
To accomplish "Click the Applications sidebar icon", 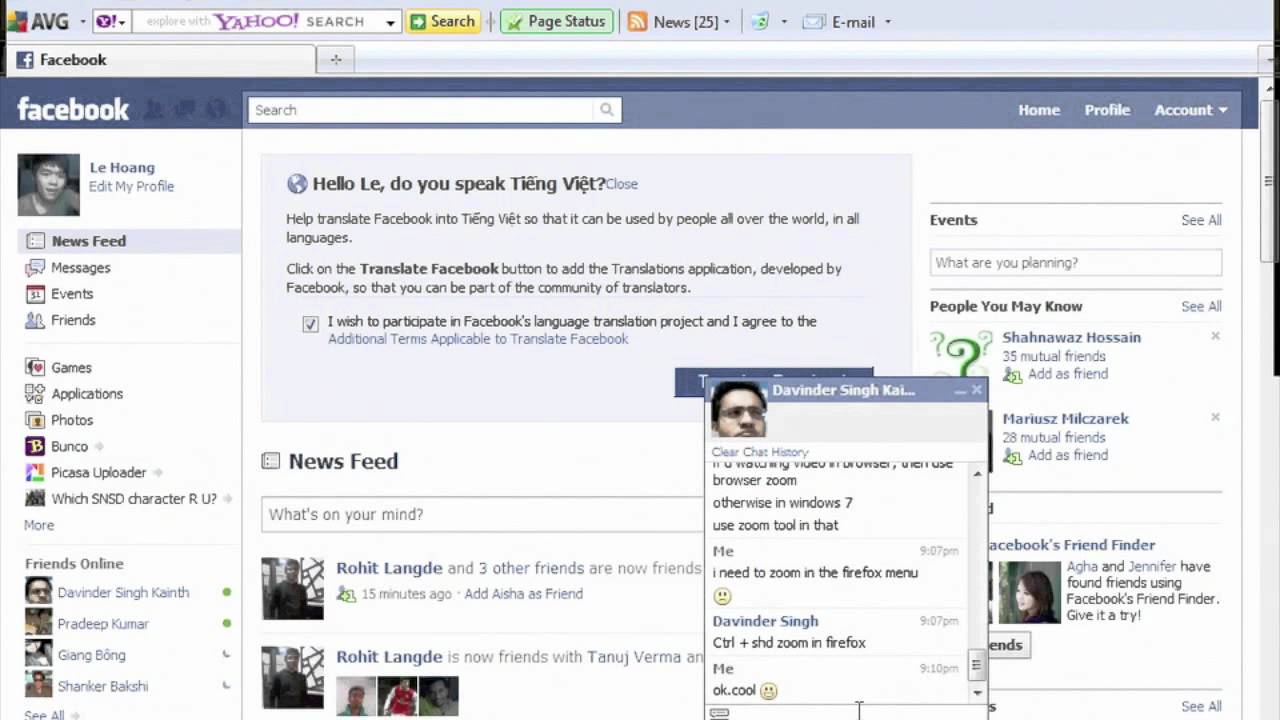I will click(x=35, y=394).
